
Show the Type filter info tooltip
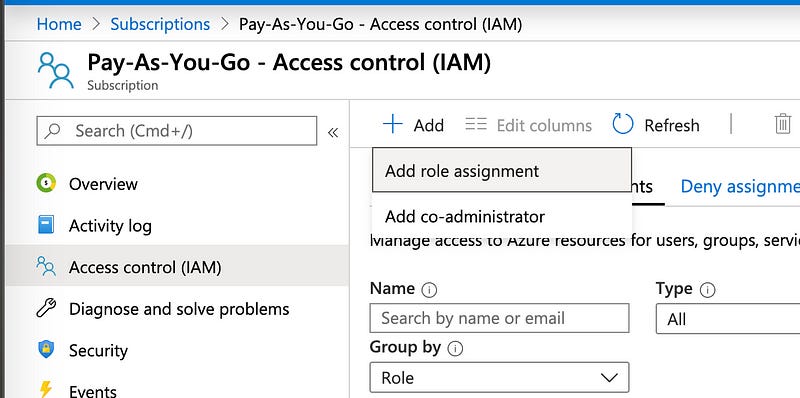(x=707, y=290)
